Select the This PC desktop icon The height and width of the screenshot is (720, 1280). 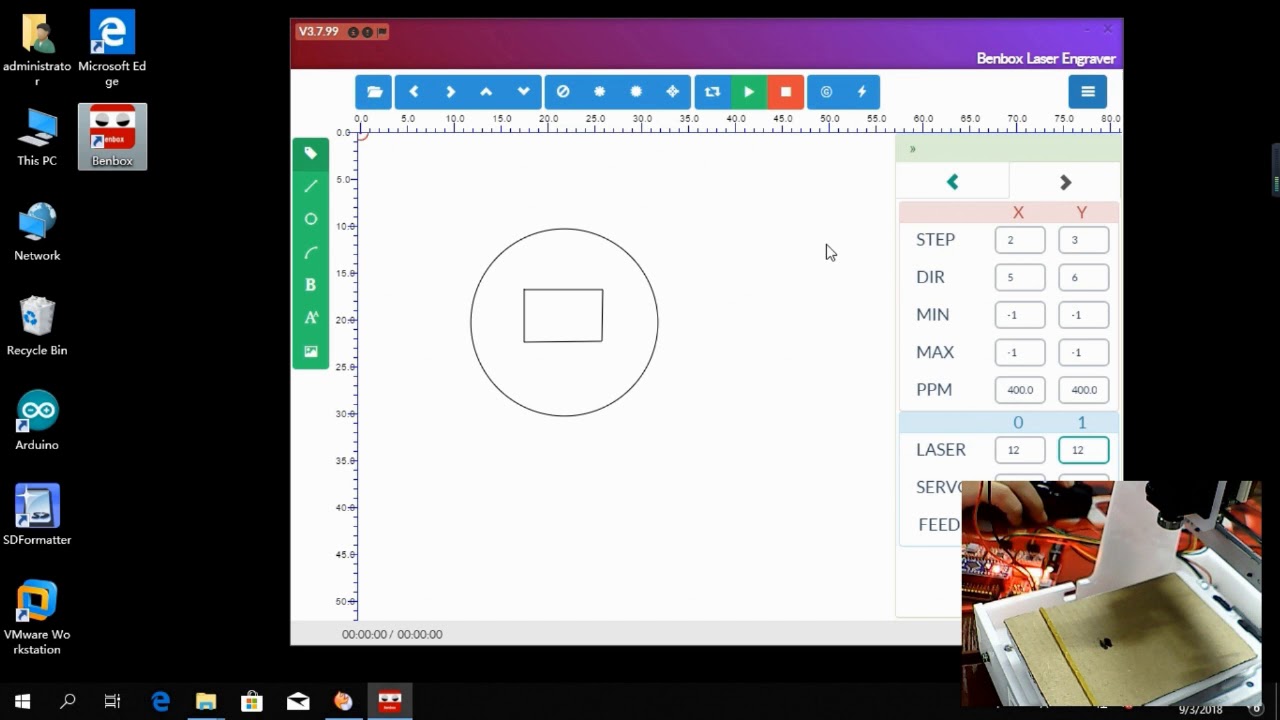pyautogui.click(x=37, y=137)
